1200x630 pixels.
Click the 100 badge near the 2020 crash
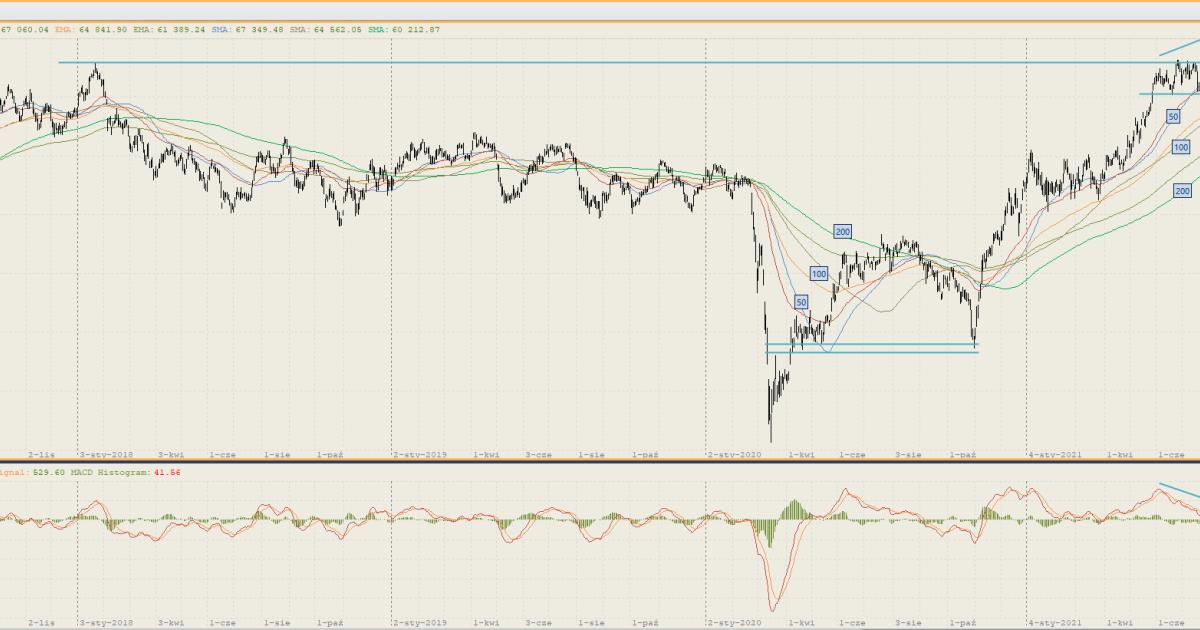819,274
